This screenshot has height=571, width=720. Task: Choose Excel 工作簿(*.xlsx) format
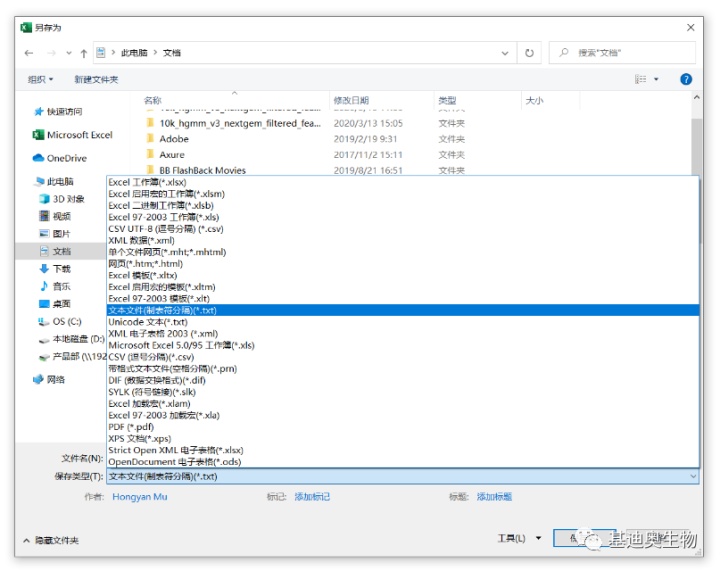pyautogui.click(x=403, y=183)
